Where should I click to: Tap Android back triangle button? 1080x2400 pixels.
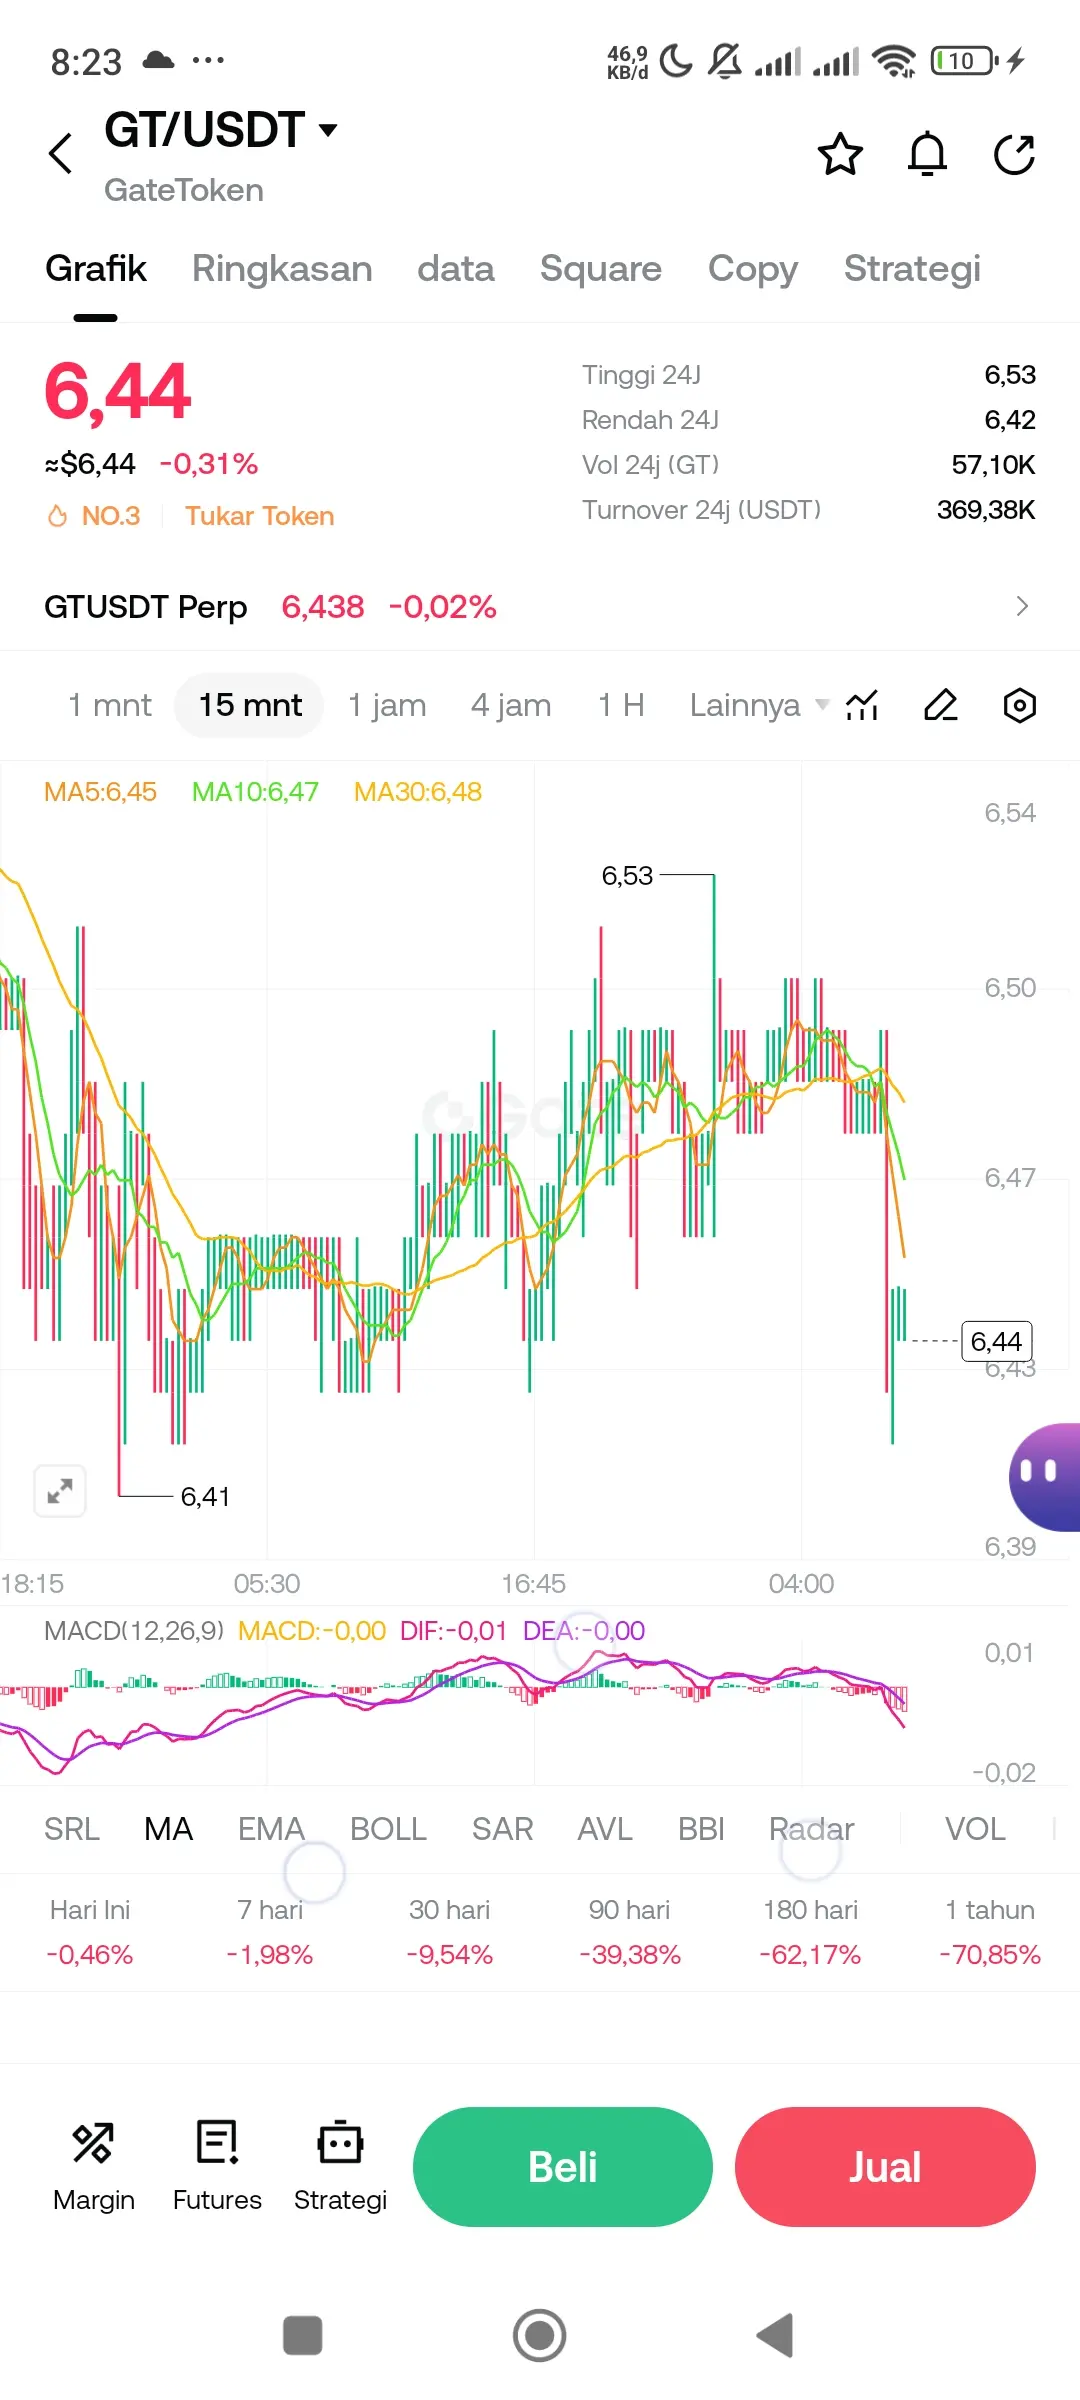click(775, 2335)
